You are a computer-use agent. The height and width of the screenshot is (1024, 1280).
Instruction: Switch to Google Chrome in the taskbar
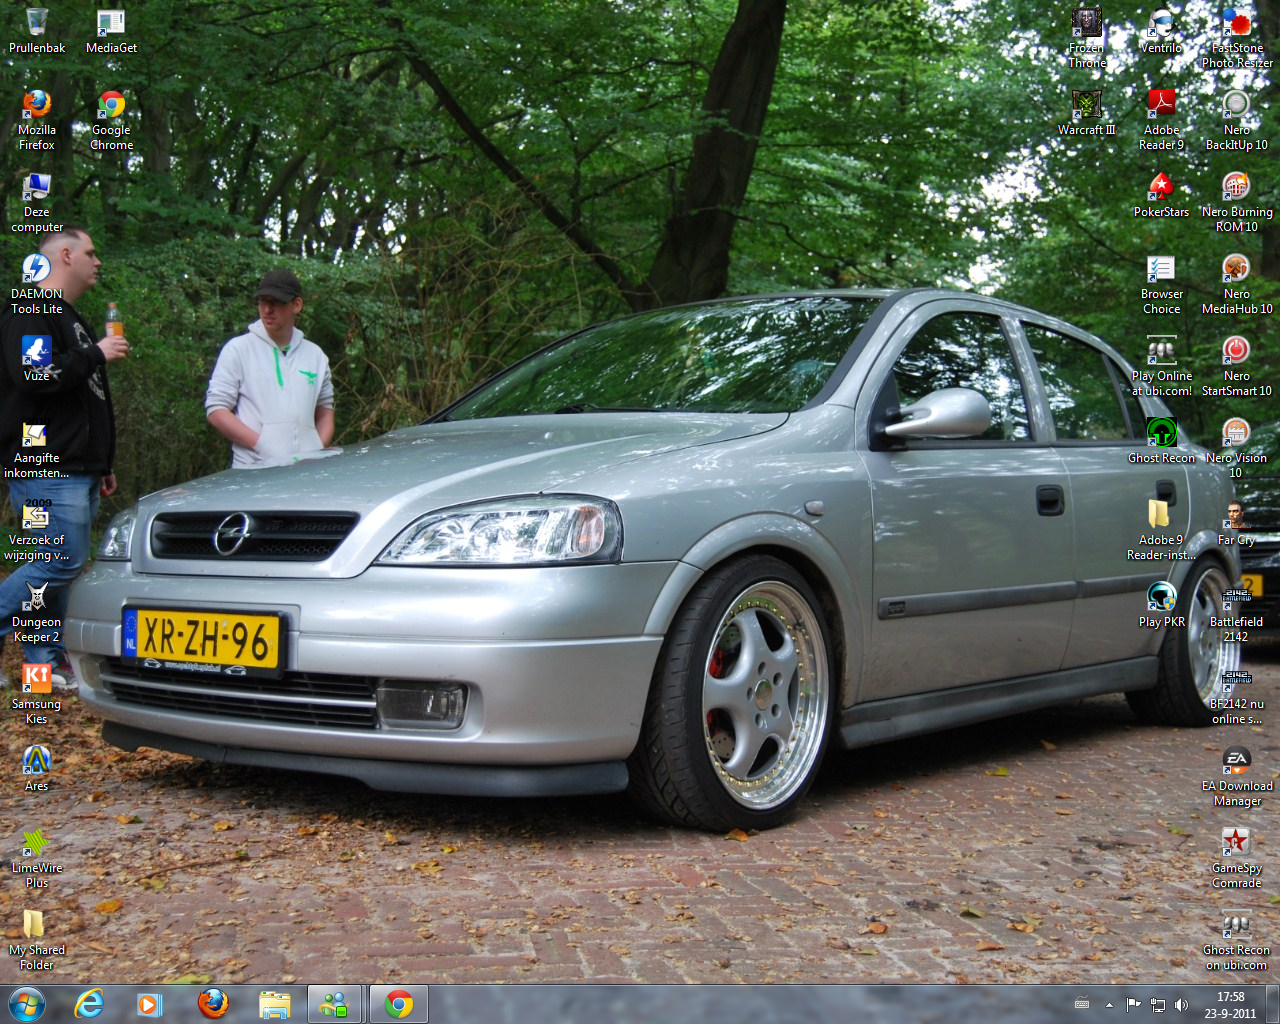pos(398,1004)
